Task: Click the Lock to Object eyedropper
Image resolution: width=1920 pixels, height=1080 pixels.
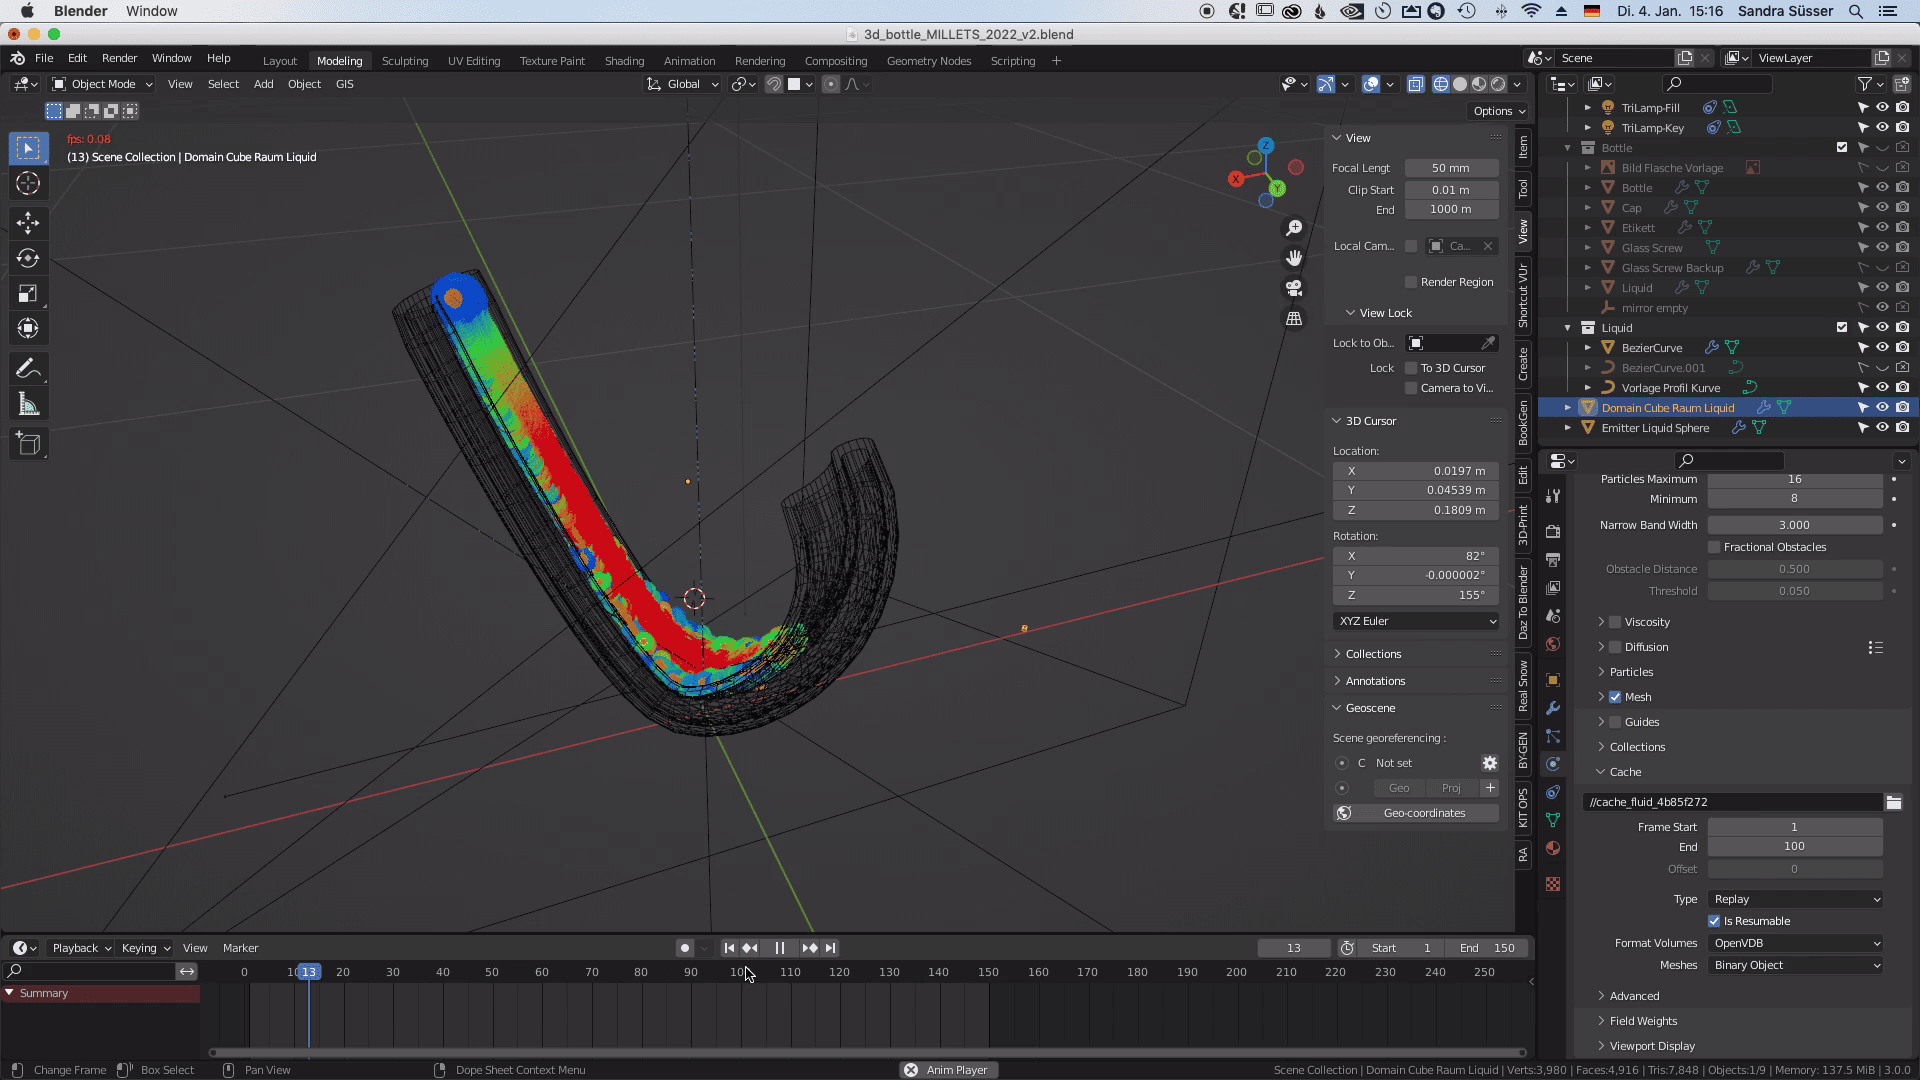Action: pyautogui.click(x=1488, y=343)
